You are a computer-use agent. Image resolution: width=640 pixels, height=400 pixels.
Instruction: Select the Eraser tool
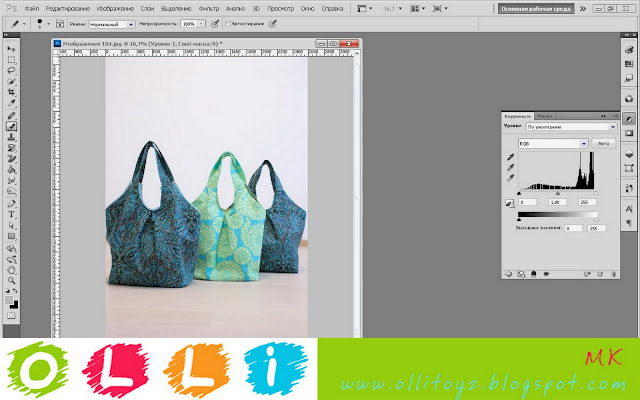(11, 158)
